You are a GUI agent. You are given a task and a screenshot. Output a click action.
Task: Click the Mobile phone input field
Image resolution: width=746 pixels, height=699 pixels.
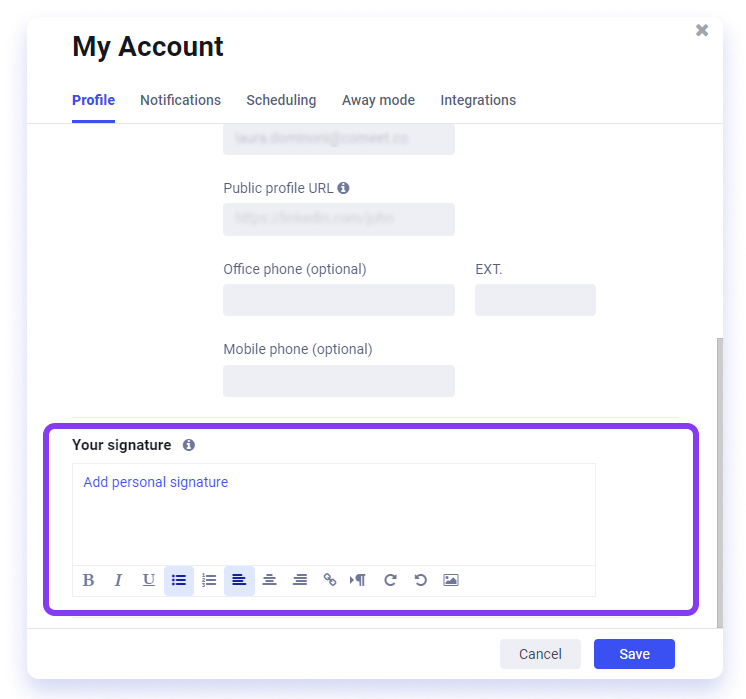pos(339,381)
